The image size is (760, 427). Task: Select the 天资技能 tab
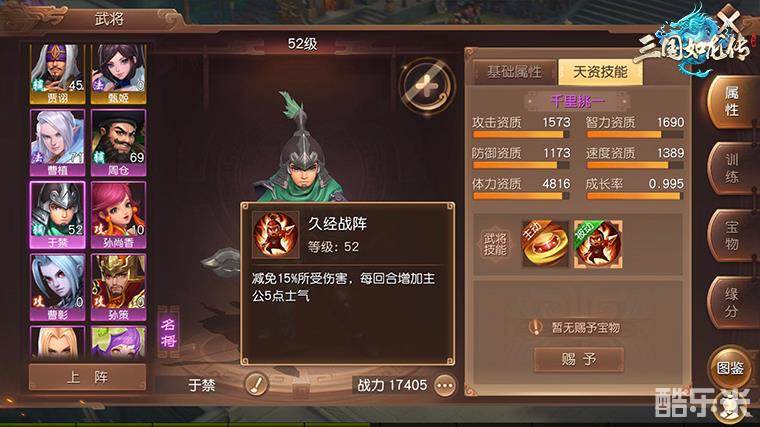tap(600, 72)
